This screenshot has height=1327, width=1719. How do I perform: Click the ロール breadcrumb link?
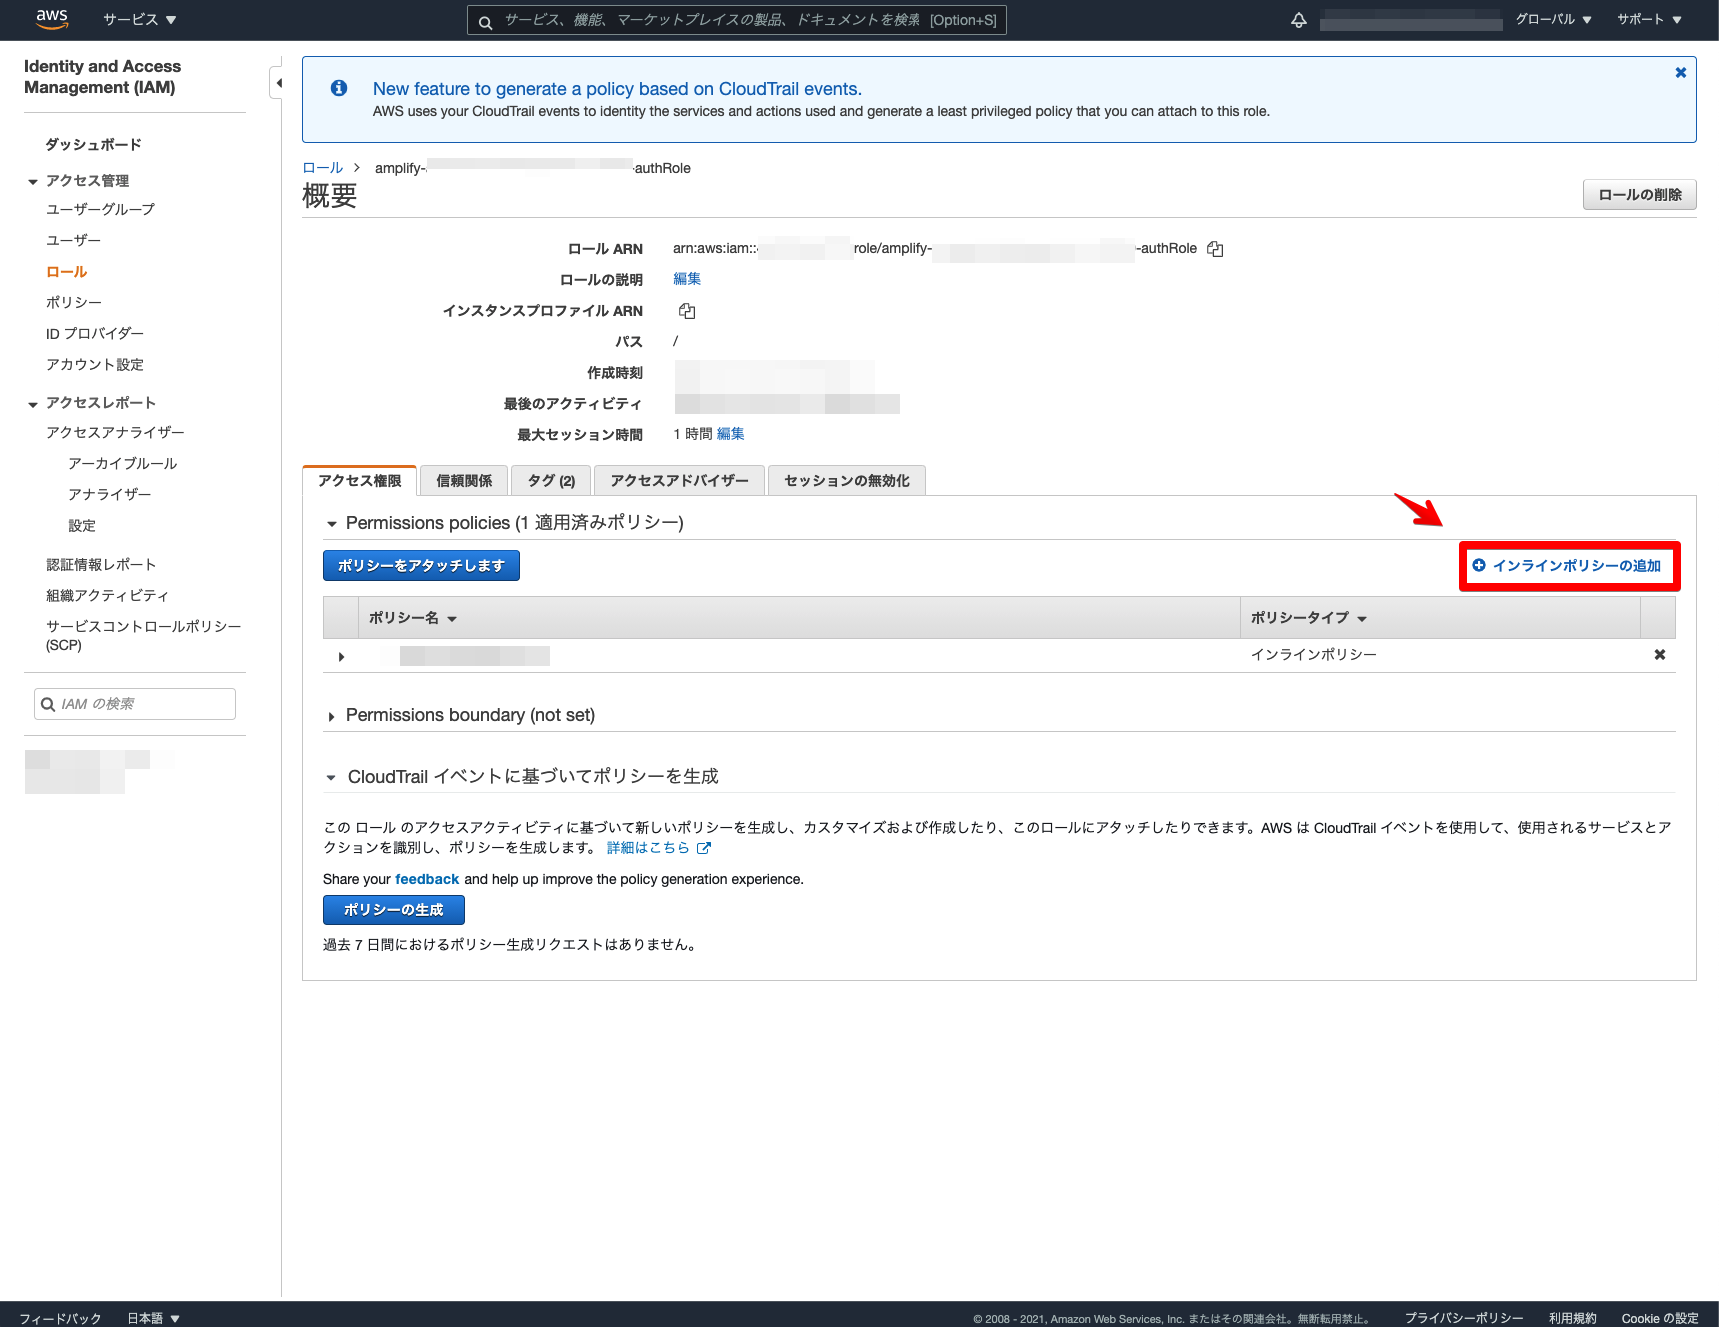coord(323,168)
